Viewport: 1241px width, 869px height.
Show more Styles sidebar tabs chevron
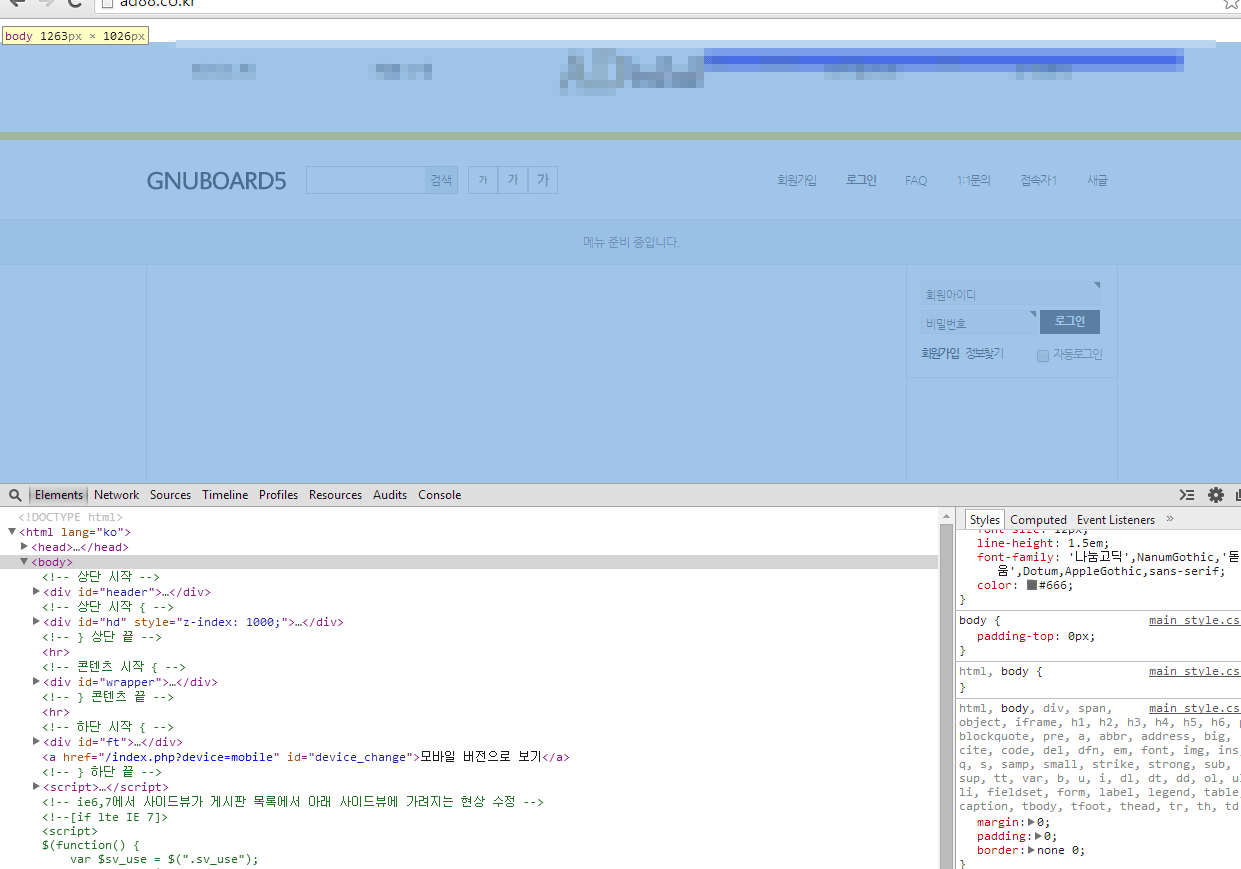pyautogui.click(x=1170, y=519)
